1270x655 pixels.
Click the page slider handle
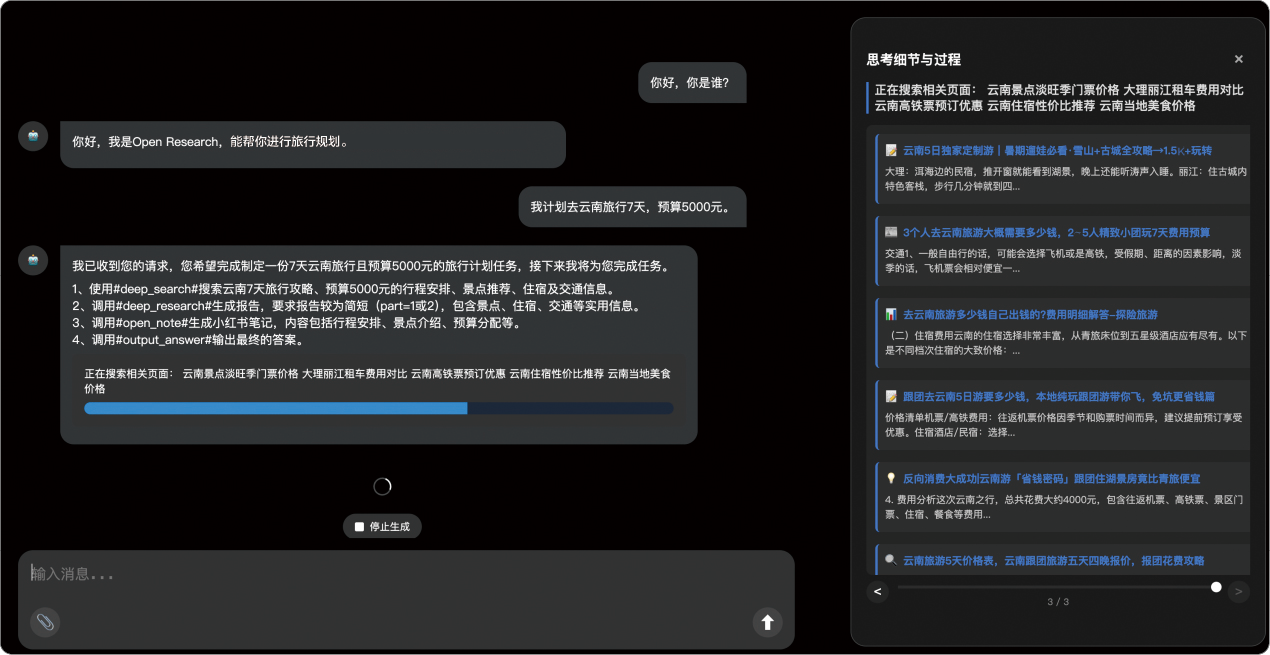[1216, 587]
